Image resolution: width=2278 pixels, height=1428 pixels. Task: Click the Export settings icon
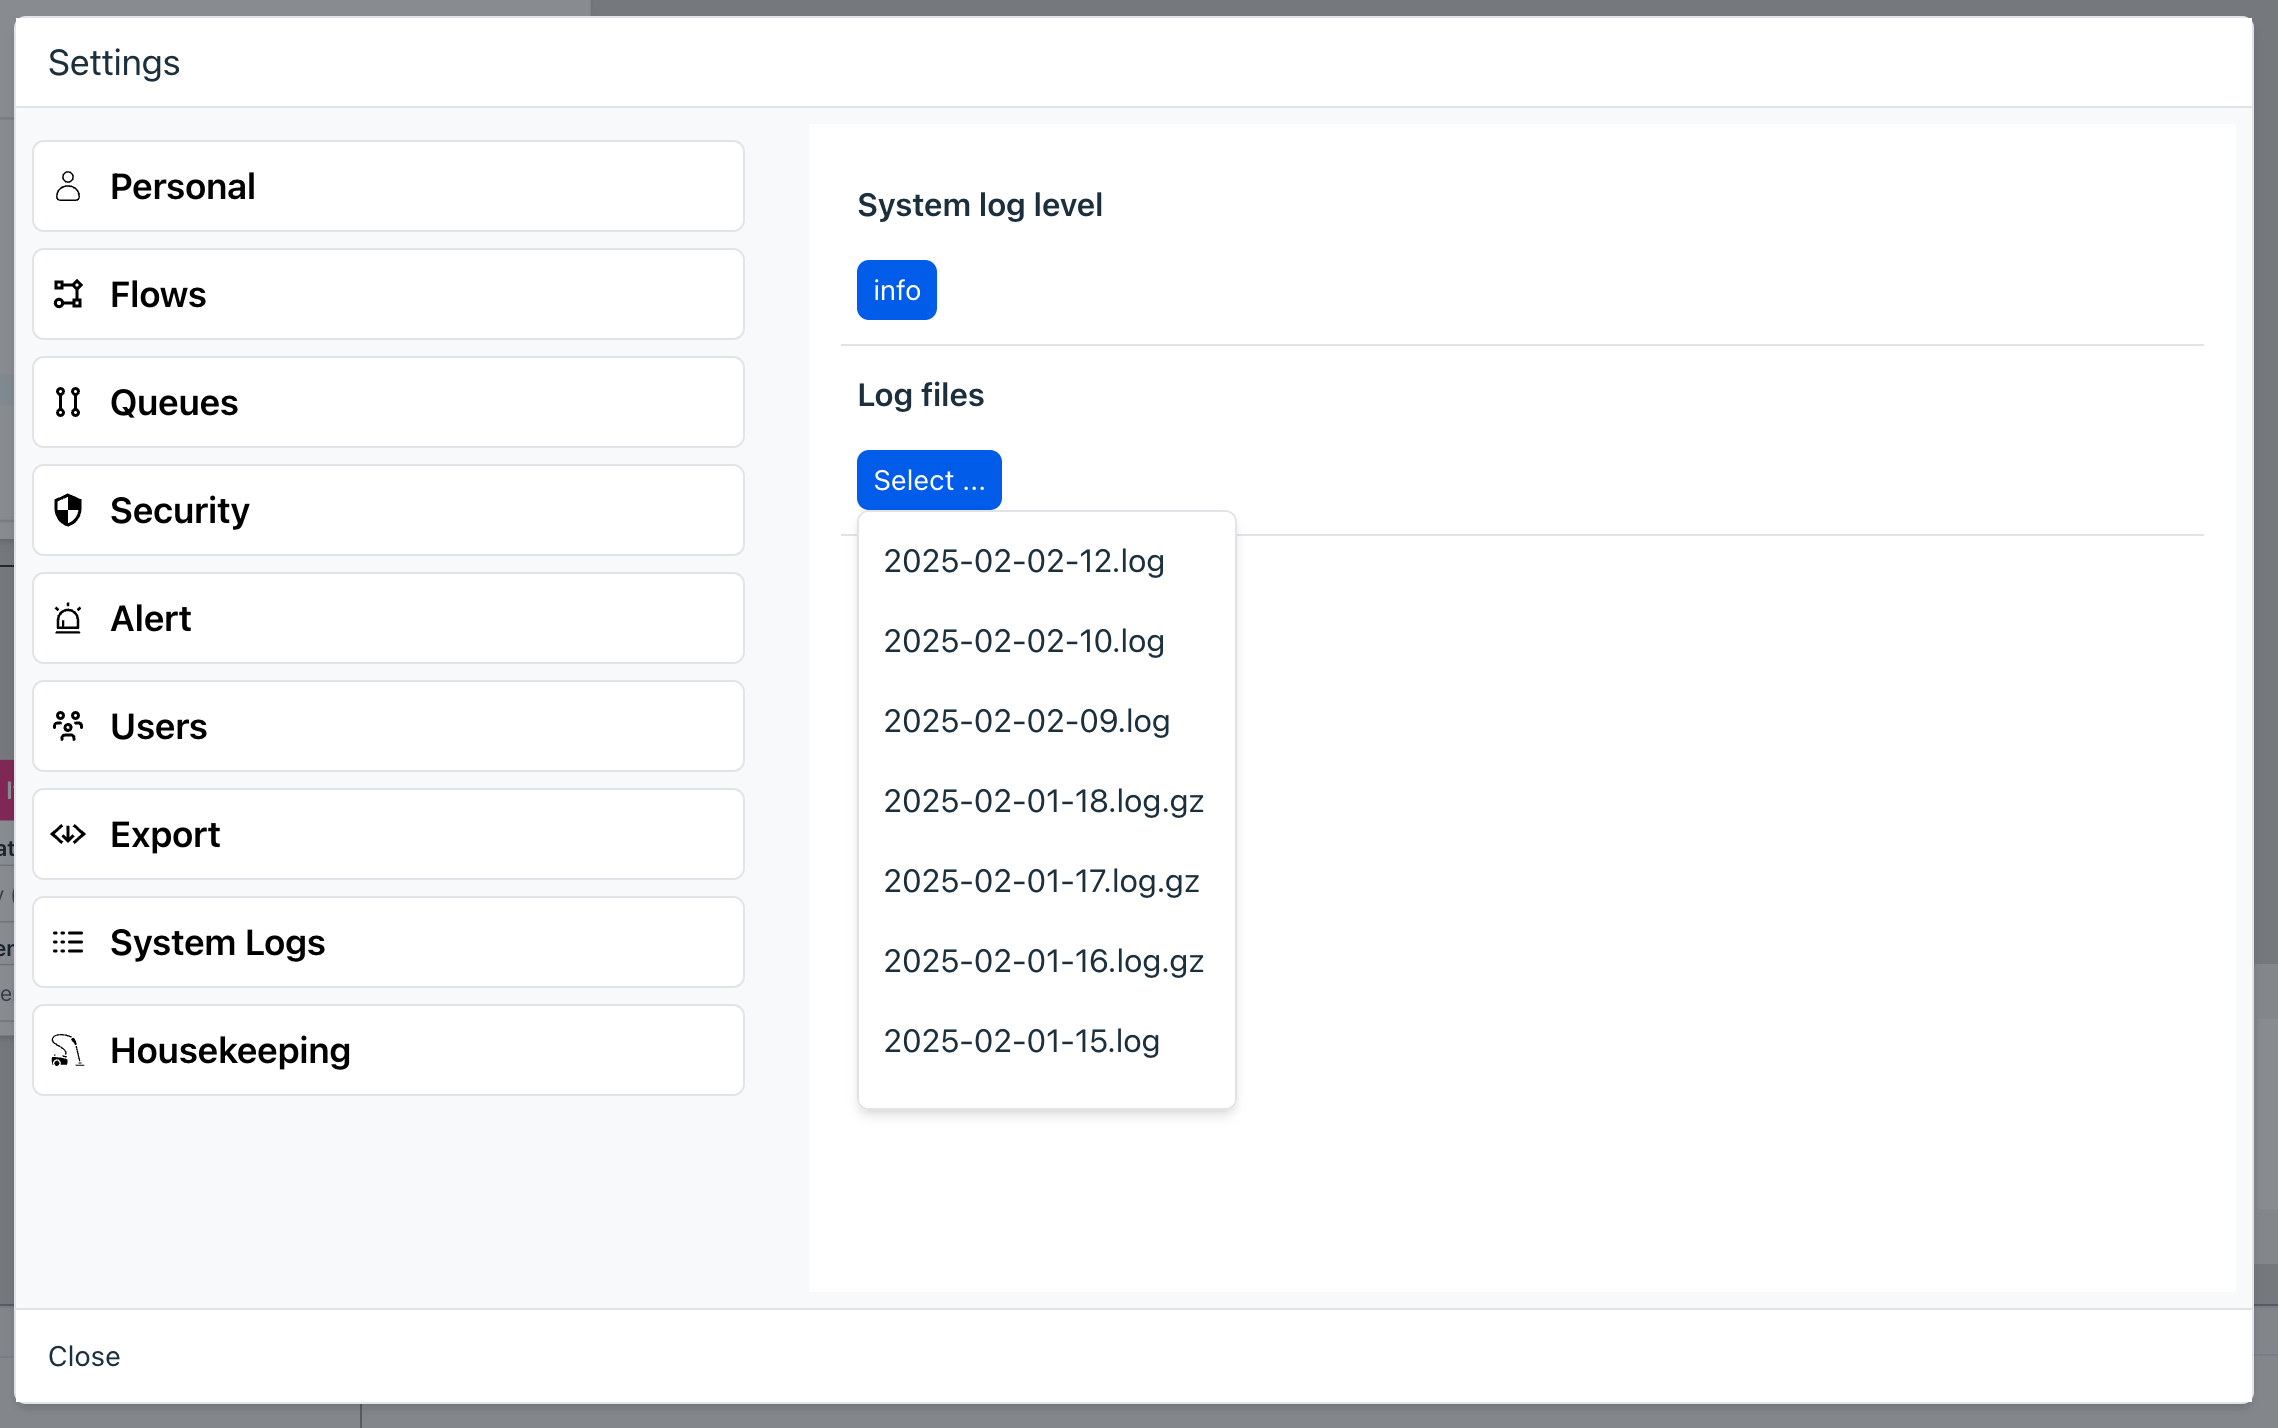[x=67, y=834]
